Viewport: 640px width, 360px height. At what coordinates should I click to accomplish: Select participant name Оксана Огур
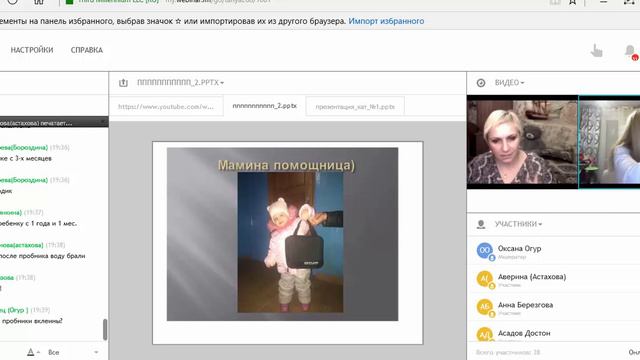coord(519,249)
